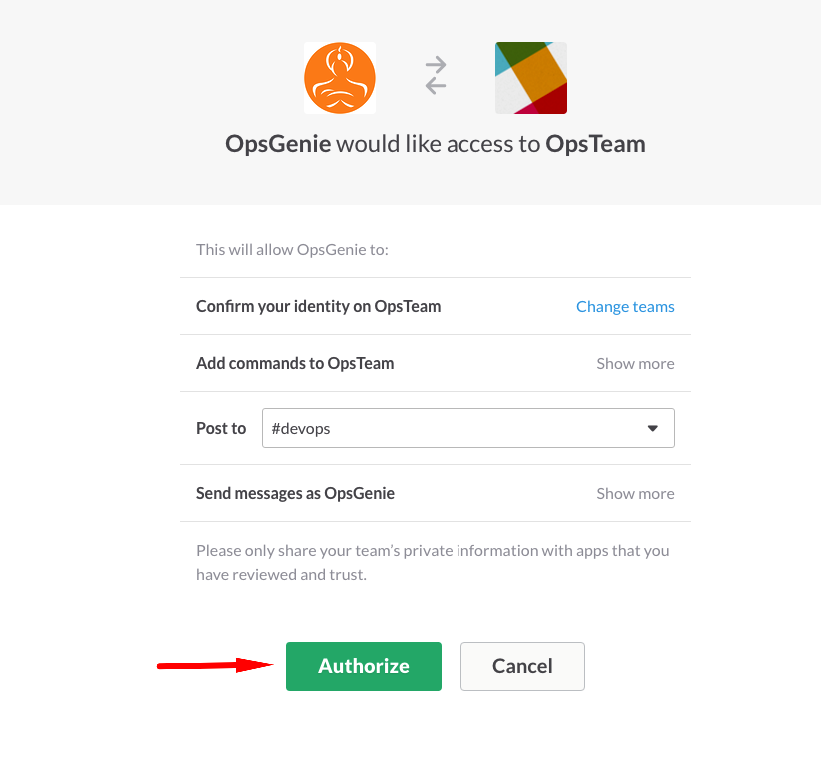Open the Post to channel dropdown
This screenshot has width=821, height=758.
pyautogui.click(x=468, y=427)
